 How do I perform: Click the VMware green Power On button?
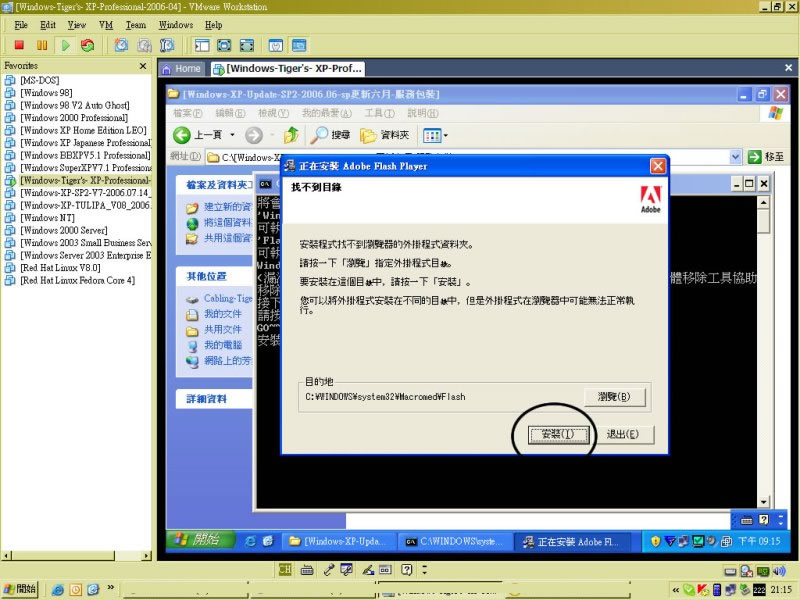(x=65, y=45)
